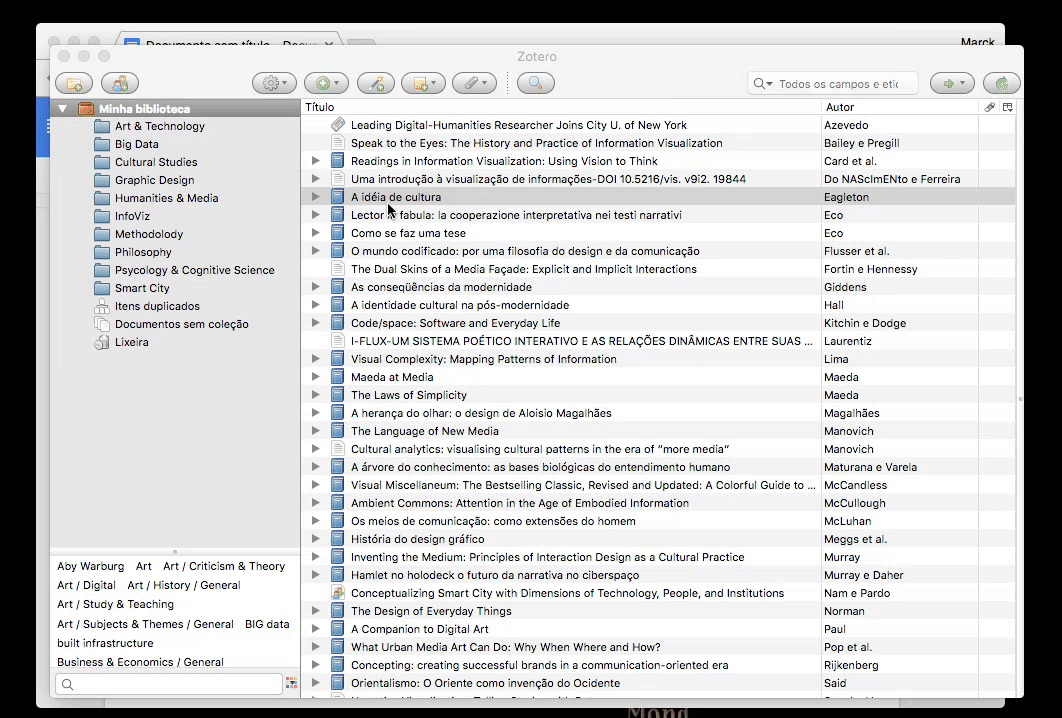Expand História do design gráfico item

coord(316,538)
